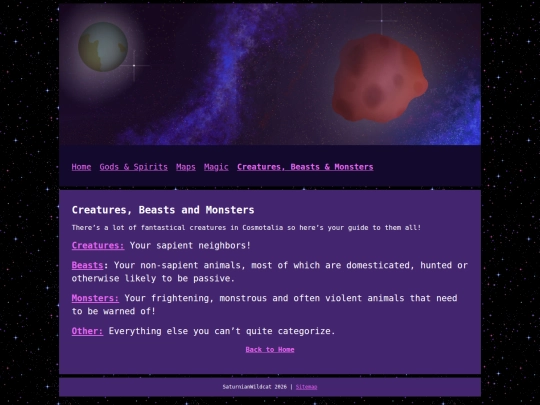Click 'Everything else you can't quite categorize.' text
This screenshot has width=540, height=405.
[x=222, y=331]
